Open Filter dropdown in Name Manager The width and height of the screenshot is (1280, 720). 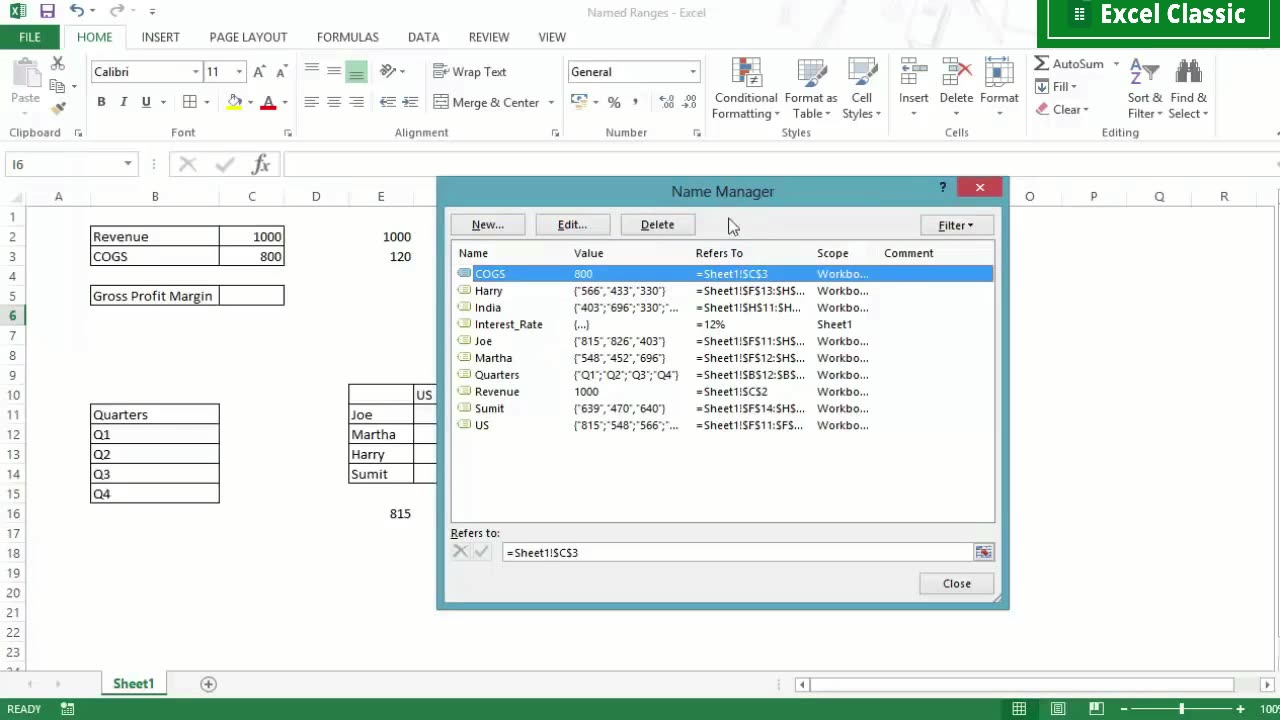coord(955,226)
